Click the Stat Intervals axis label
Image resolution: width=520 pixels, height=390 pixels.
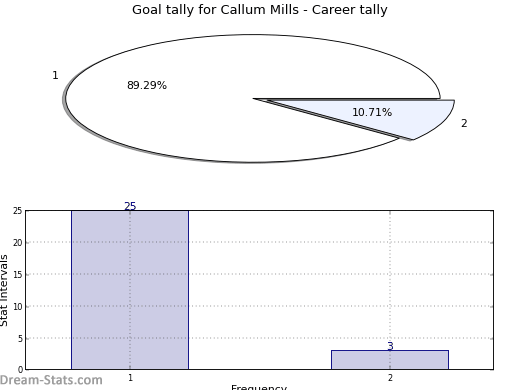click(4, 290)
